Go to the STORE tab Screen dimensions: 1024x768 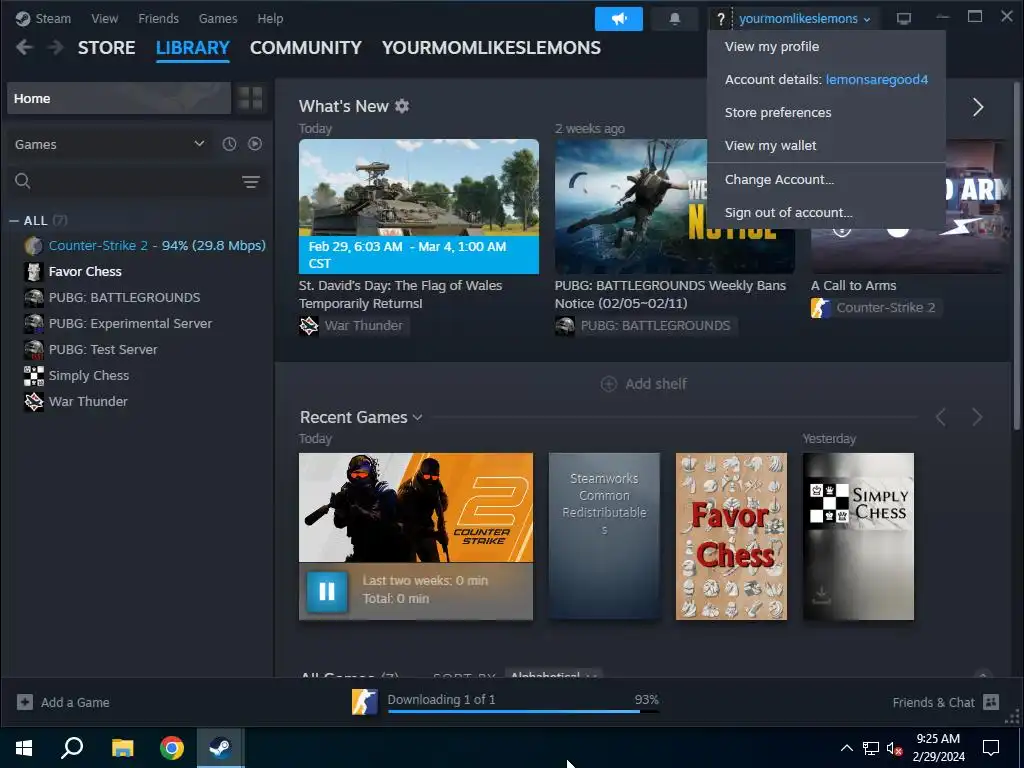click(106, 48)
